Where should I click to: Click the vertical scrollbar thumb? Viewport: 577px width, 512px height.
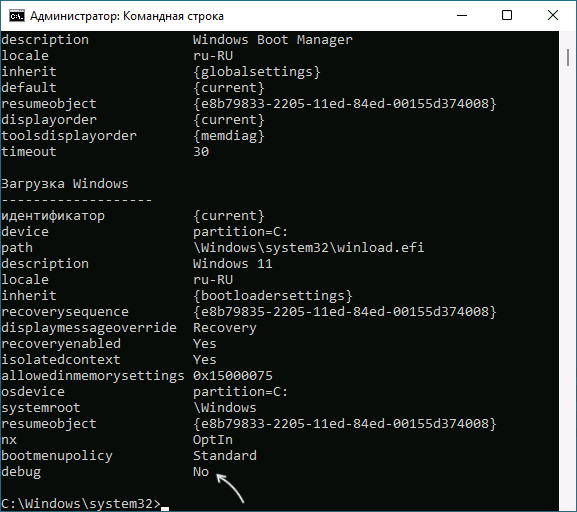pos(568,57)
